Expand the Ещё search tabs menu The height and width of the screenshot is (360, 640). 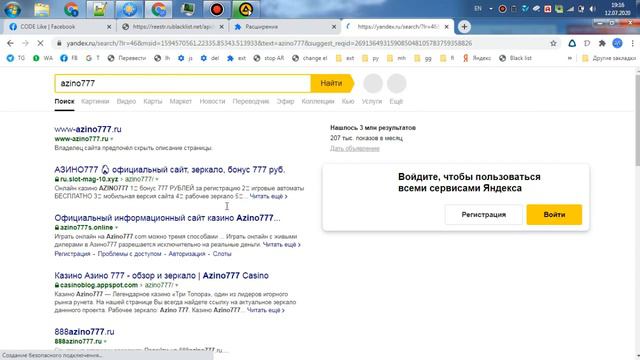[x=396, y=101]
